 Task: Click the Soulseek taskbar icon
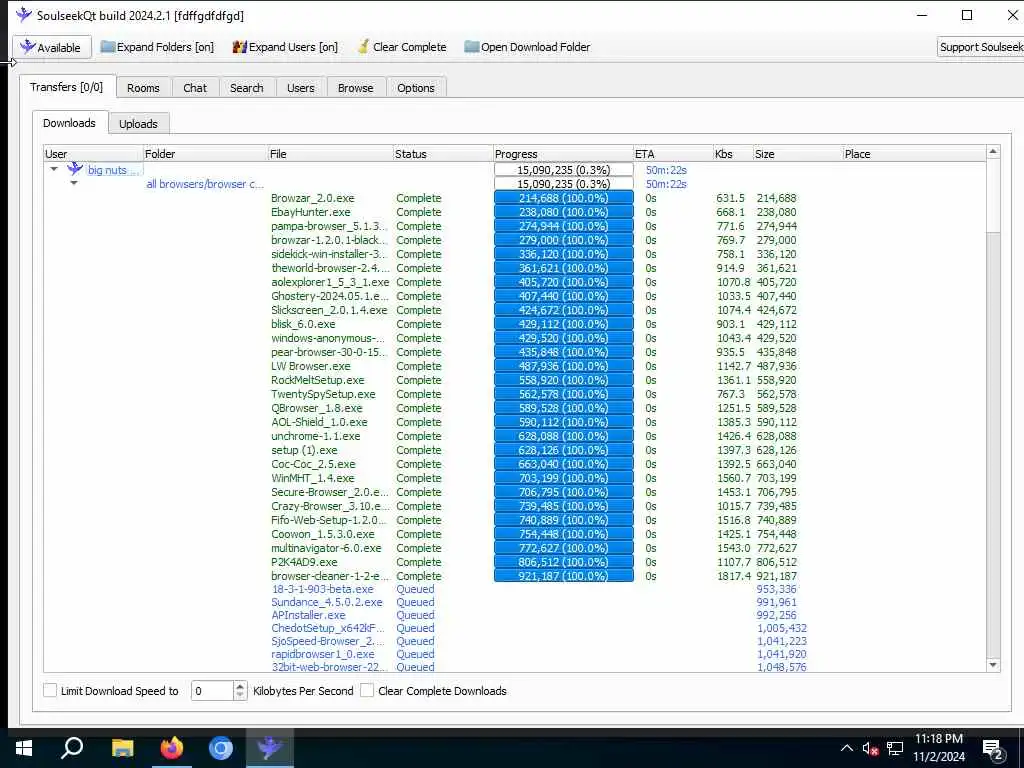(x=269, y=748)
